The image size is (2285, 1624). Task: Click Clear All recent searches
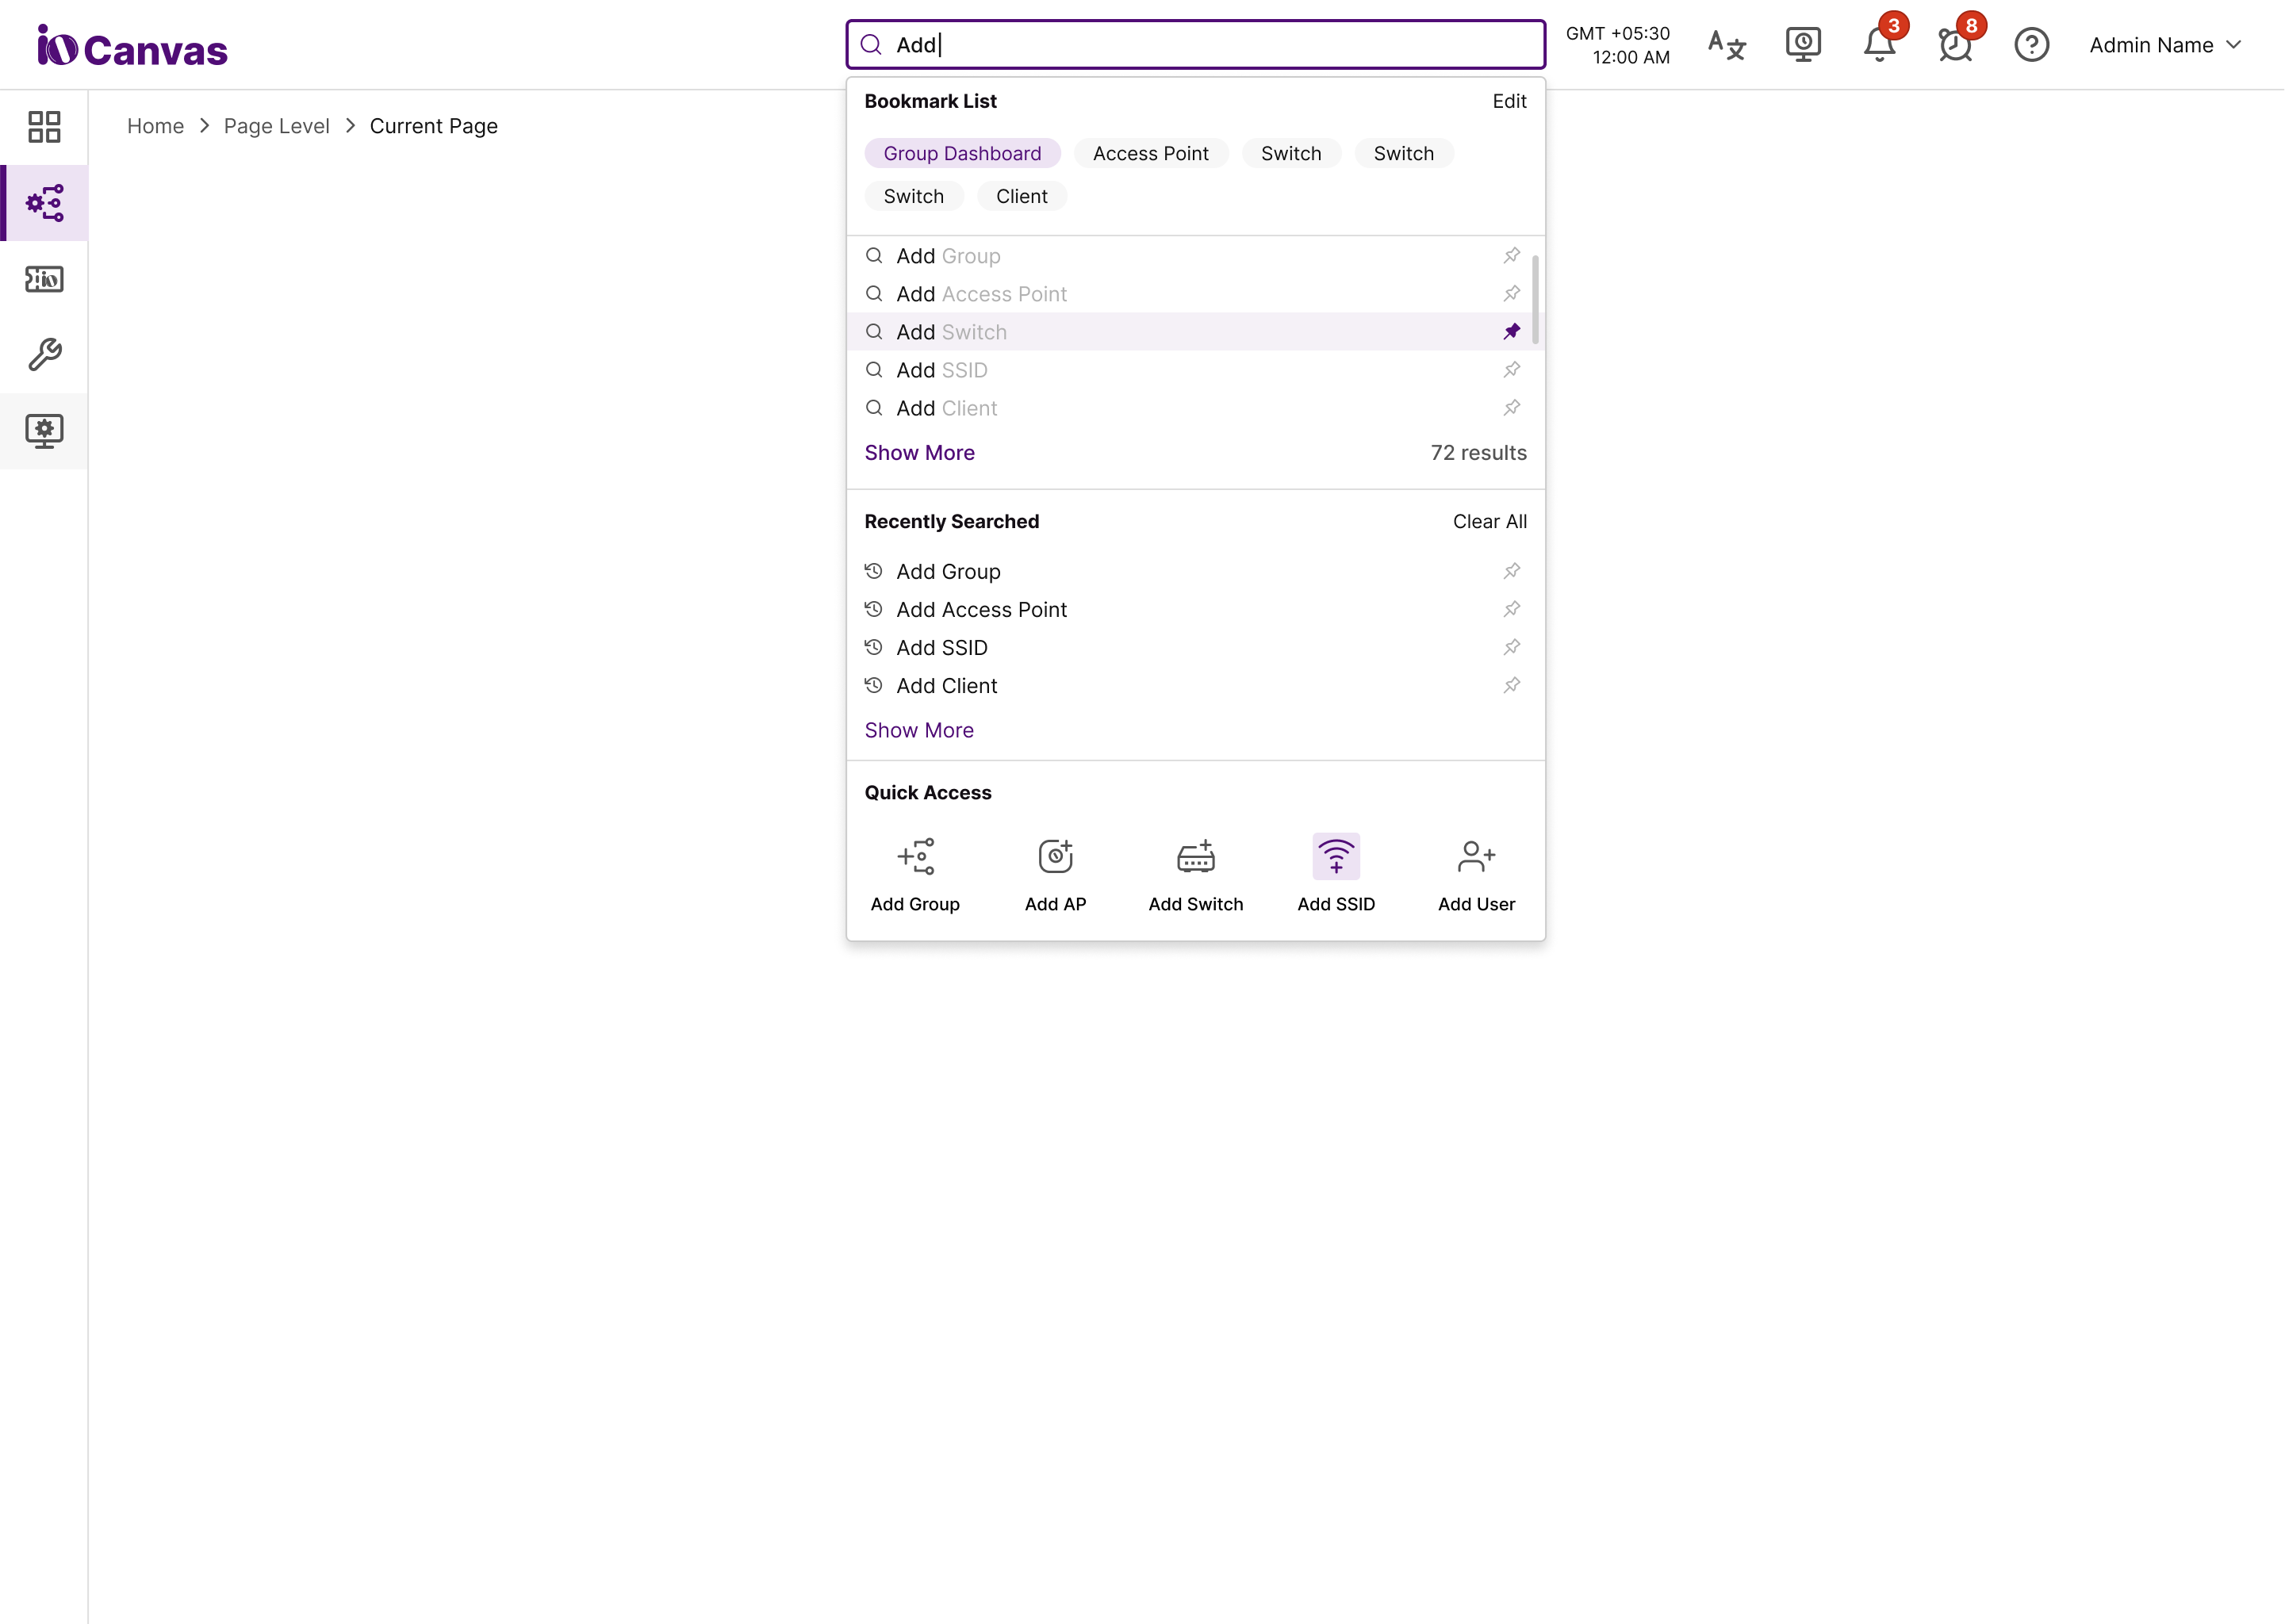[x=1489, y=521]
